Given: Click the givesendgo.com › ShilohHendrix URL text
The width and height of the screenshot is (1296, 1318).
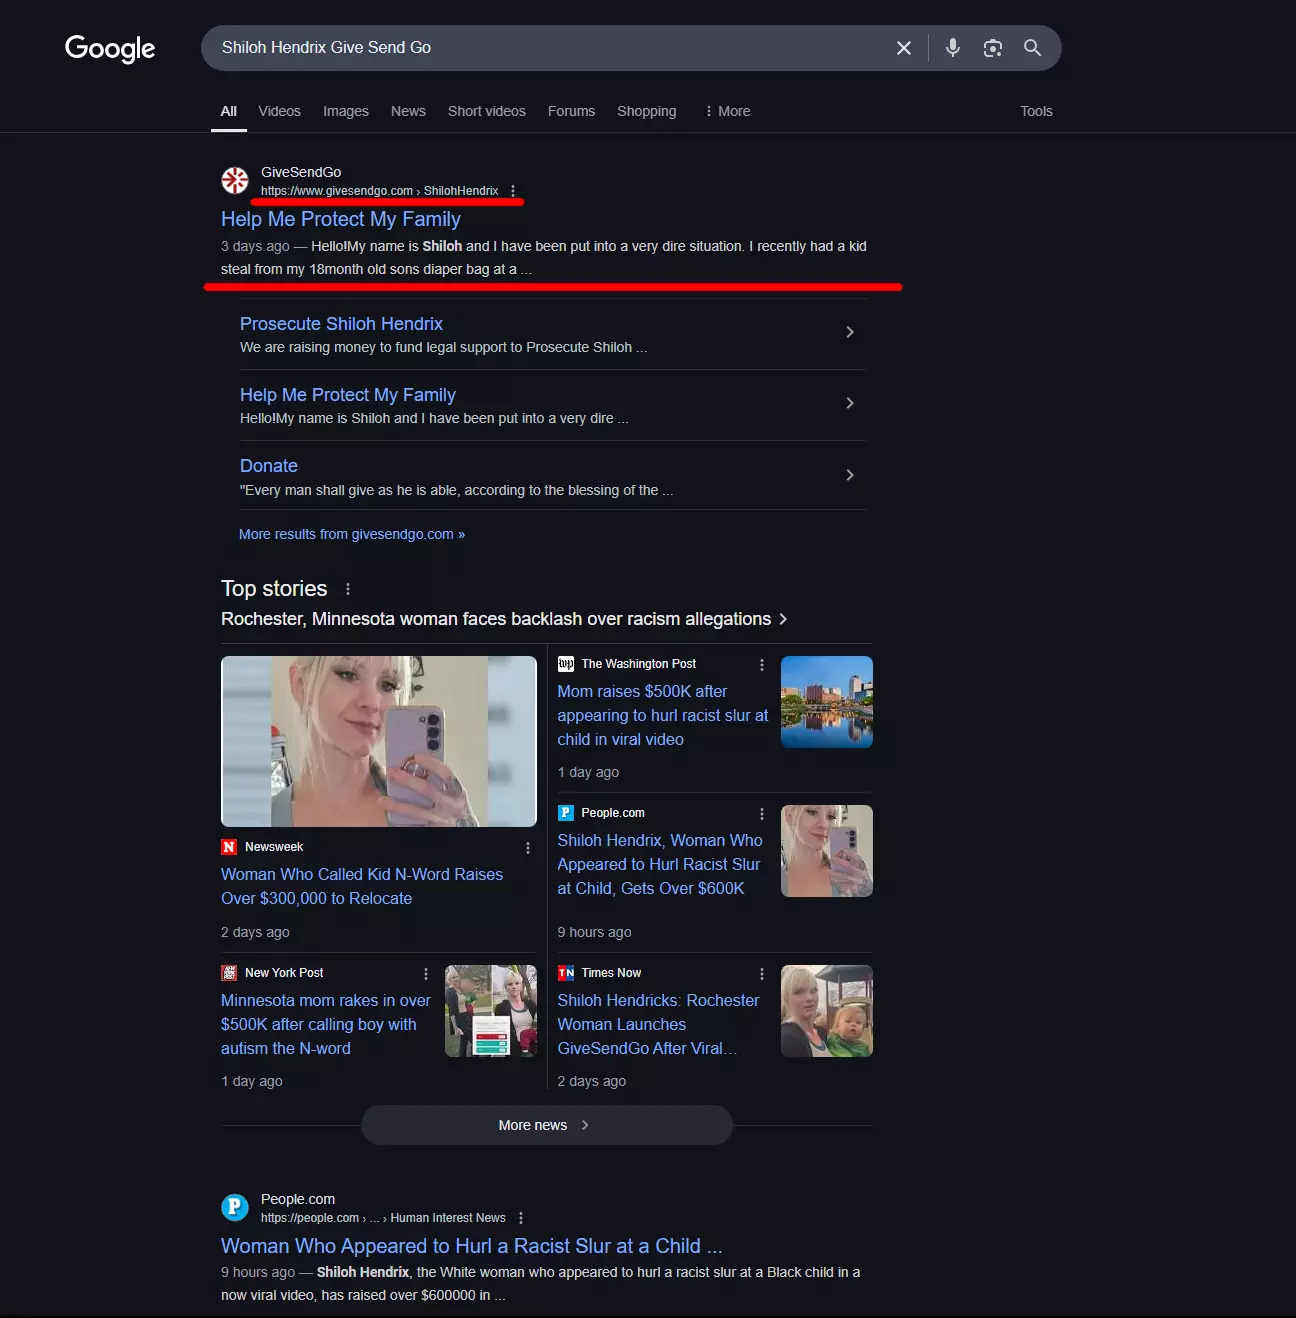Looking at the screenshot, I should pyautogui.click(x=379, y=191).
